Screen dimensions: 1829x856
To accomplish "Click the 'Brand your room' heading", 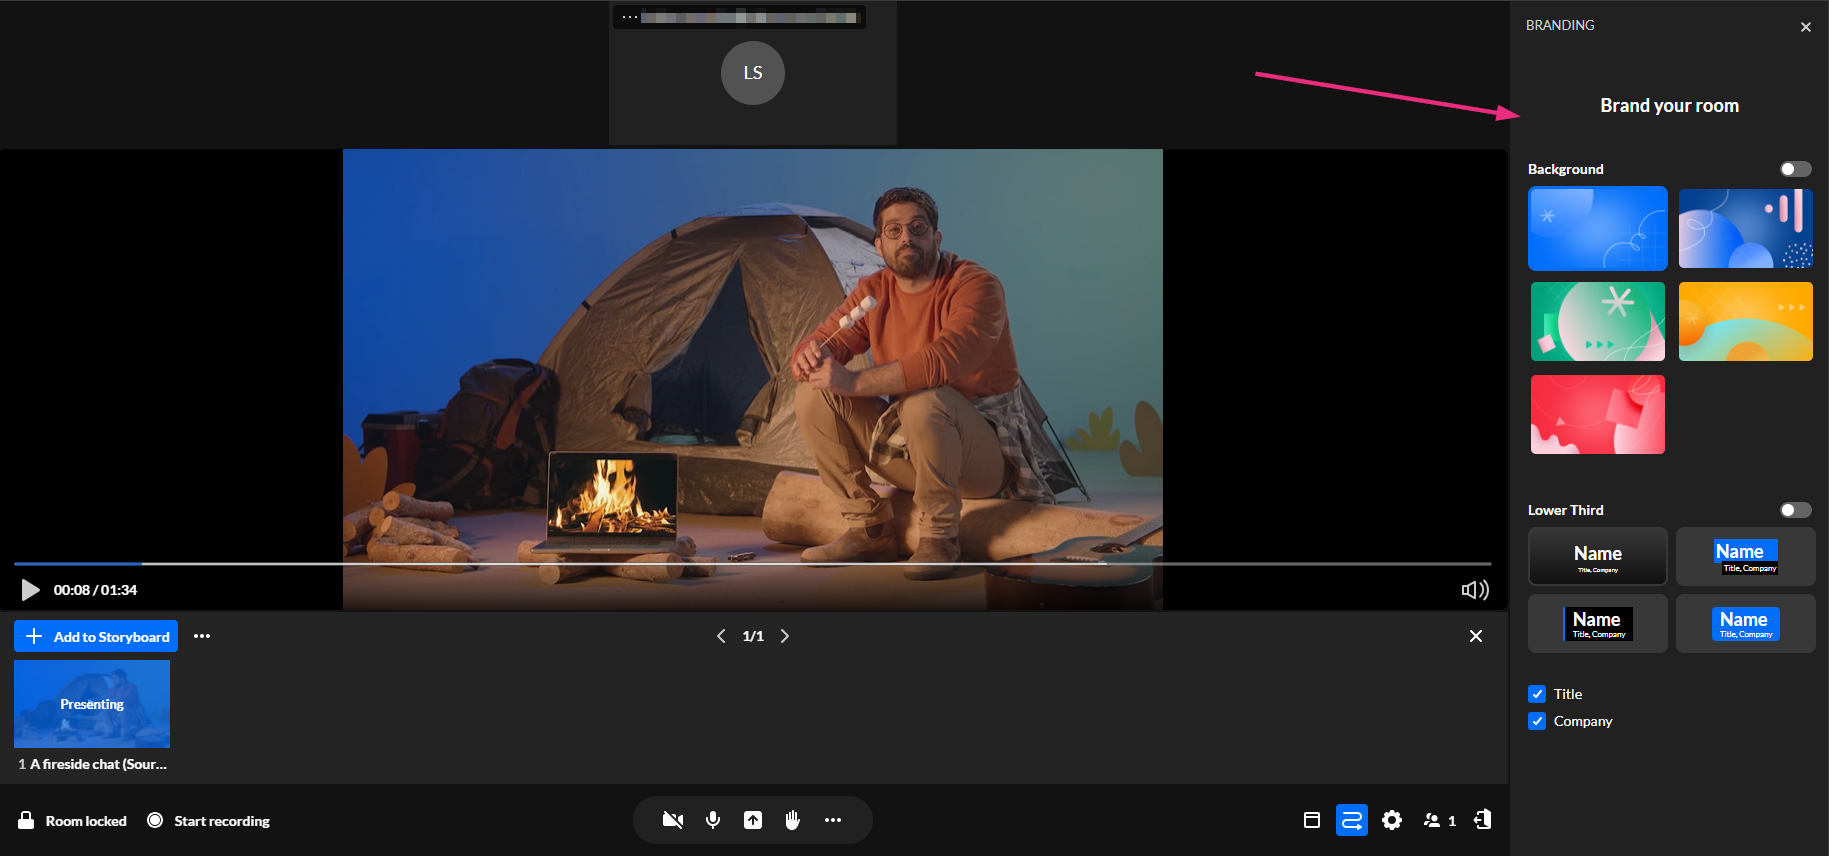I will coord(1670,106).
